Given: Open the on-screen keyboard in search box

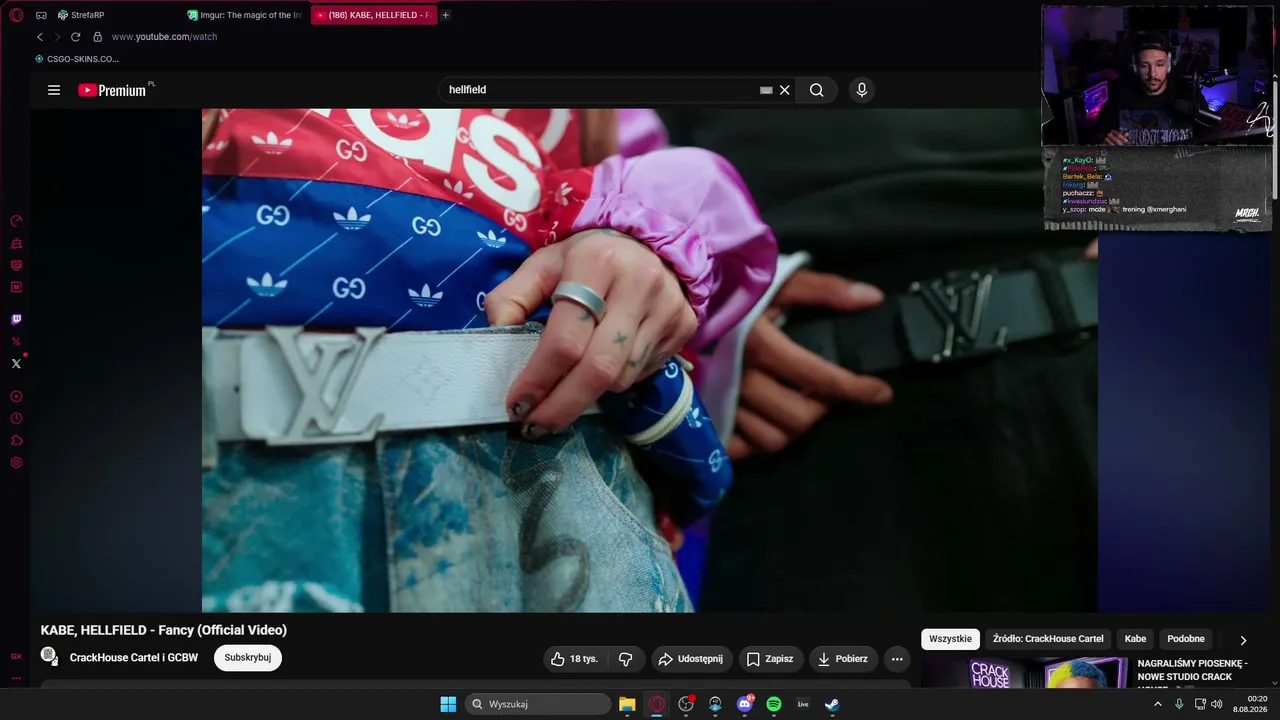Looking at the screenshot, I should pyautogui.click(x=766, y=90).
